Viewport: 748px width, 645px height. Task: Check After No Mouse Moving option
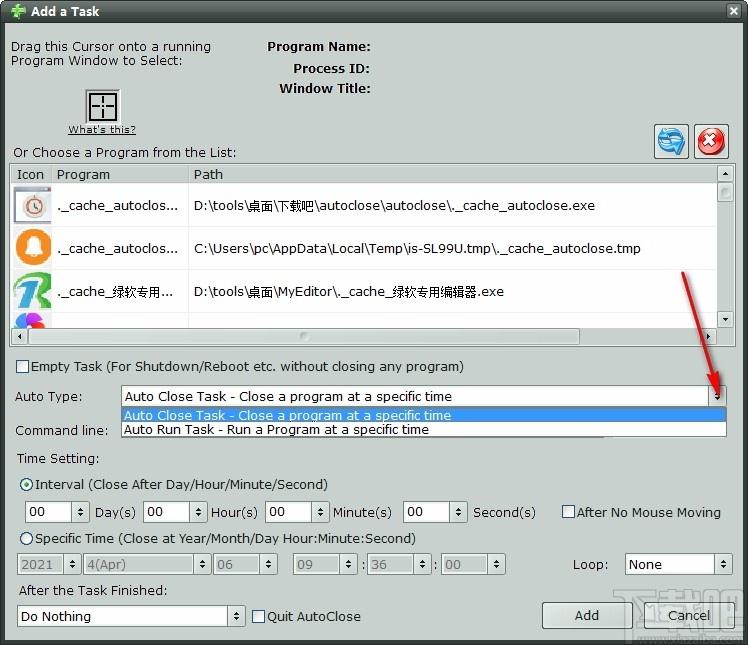tap(568, 512)
